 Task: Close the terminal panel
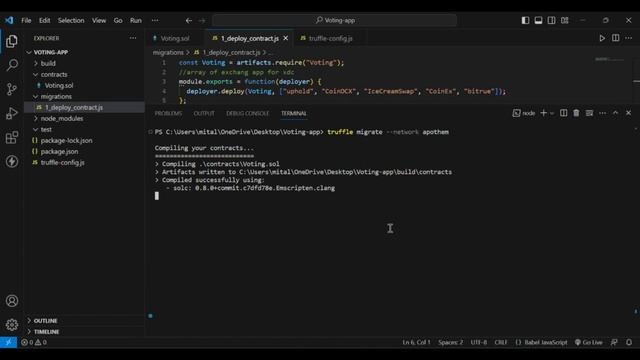pyautogui.click(x=629, y=113)
